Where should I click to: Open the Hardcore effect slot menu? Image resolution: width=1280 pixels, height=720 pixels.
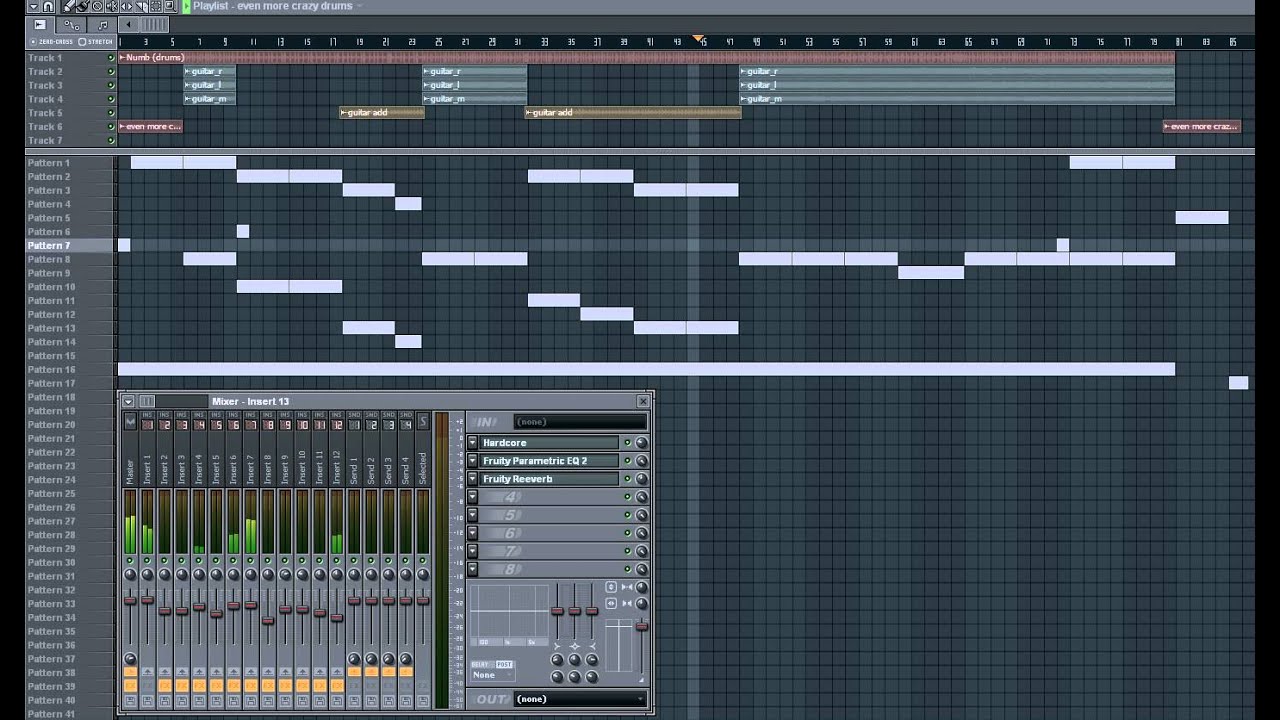pos(473,443)
